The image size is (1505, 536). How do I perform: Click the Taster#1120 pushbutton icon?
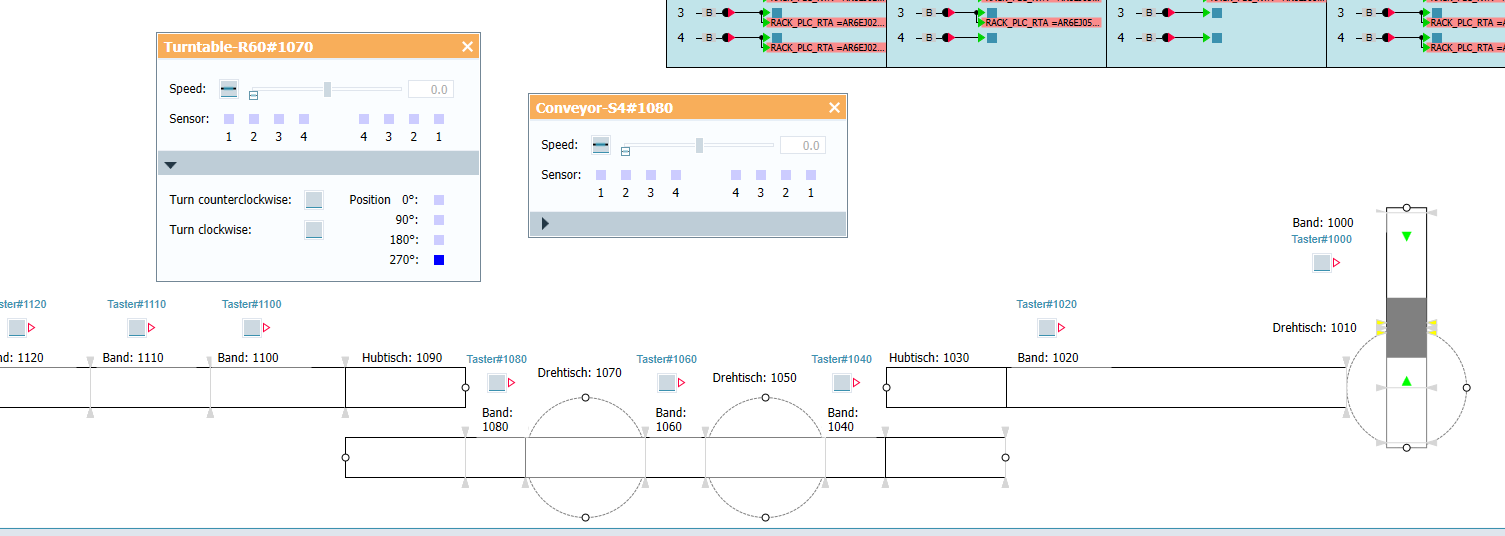tap(17, 328)
